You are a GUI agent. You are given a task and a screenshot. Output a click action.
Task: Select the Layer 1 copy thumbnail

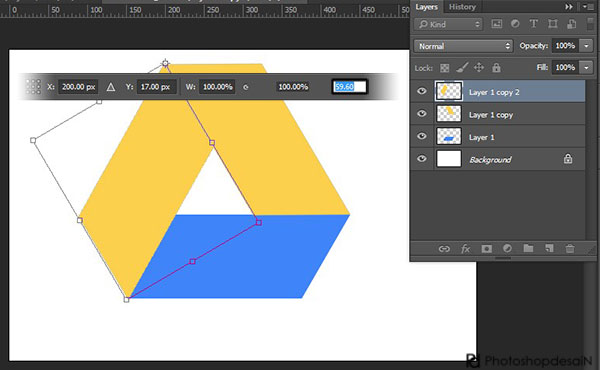(x=449, y=114)
